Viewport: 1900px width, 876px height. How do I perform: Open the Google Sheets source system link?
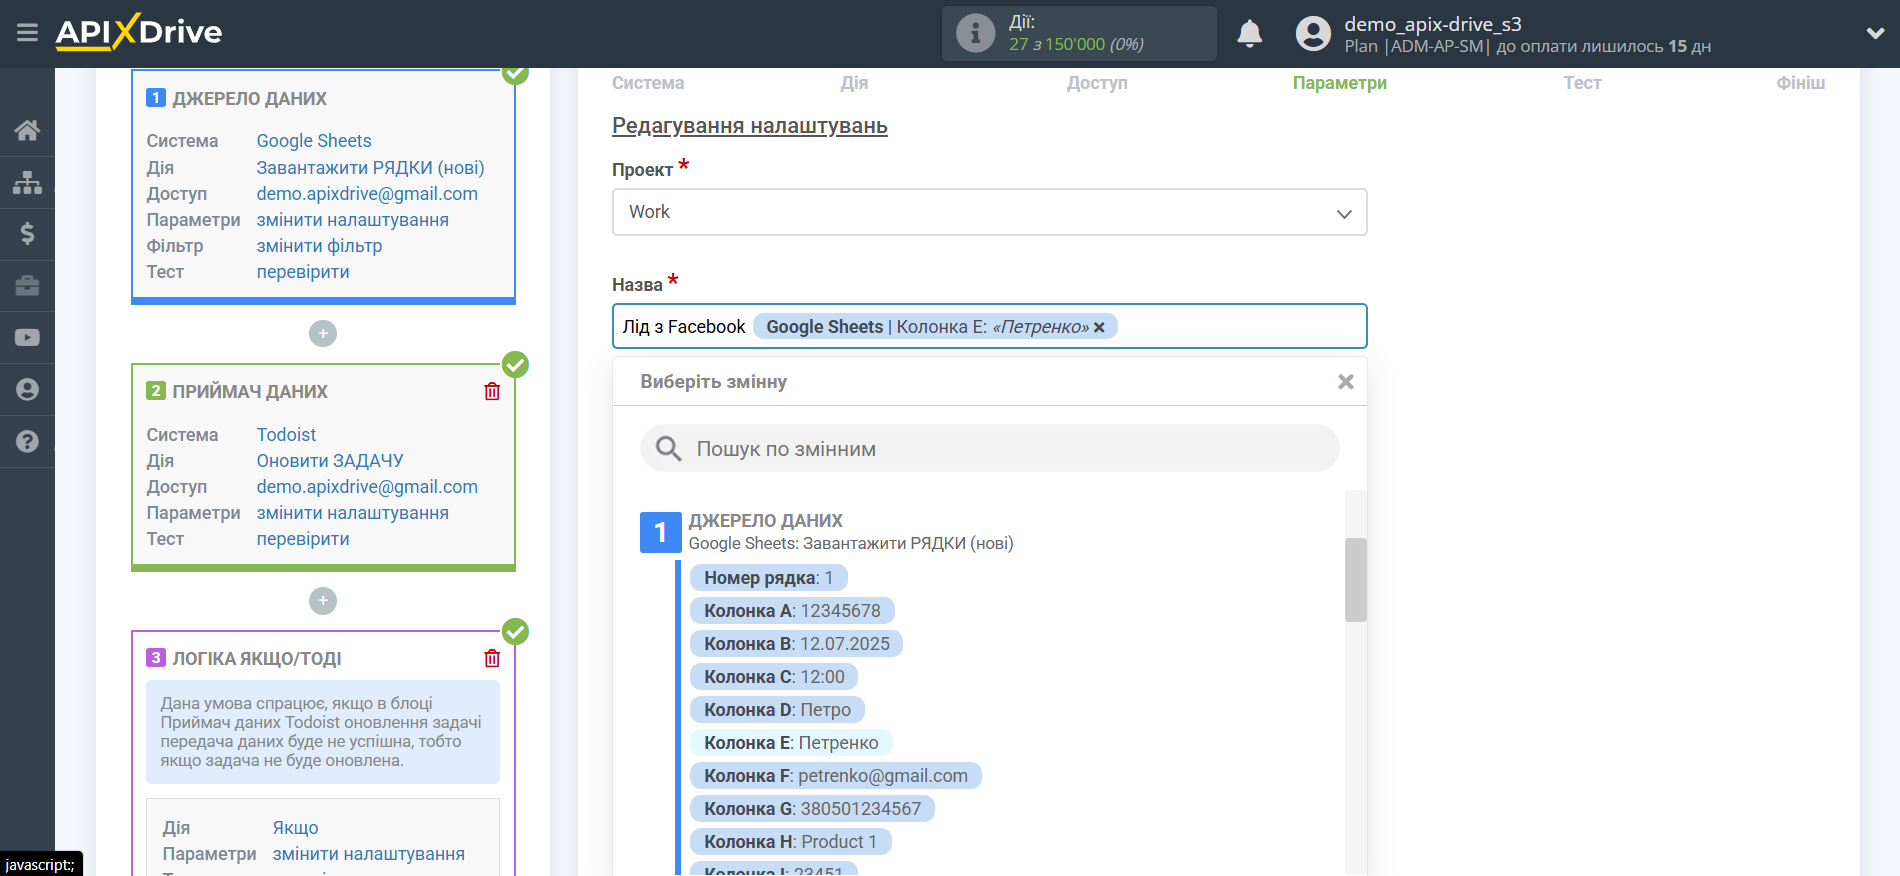pos(314,141)
